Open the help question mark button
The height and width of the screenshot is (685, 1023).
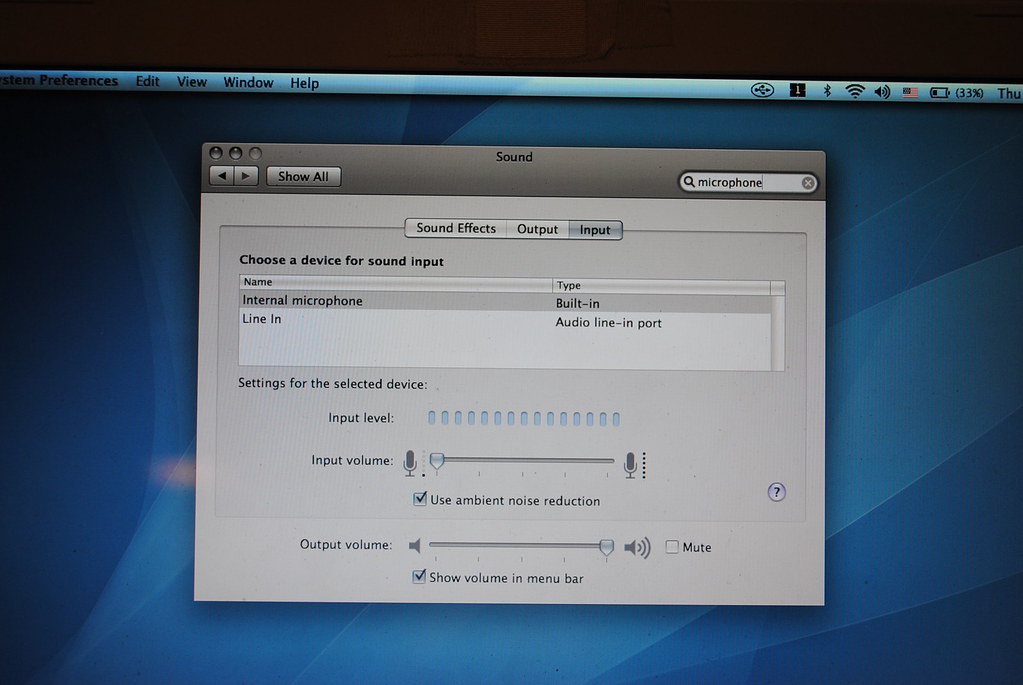point(776,492)
